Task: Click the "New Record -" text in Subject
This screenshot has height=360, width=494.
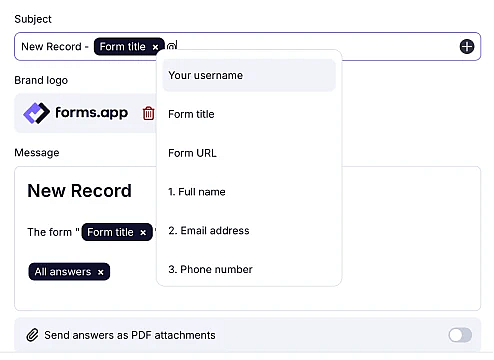Action: [x=55, y=47]
